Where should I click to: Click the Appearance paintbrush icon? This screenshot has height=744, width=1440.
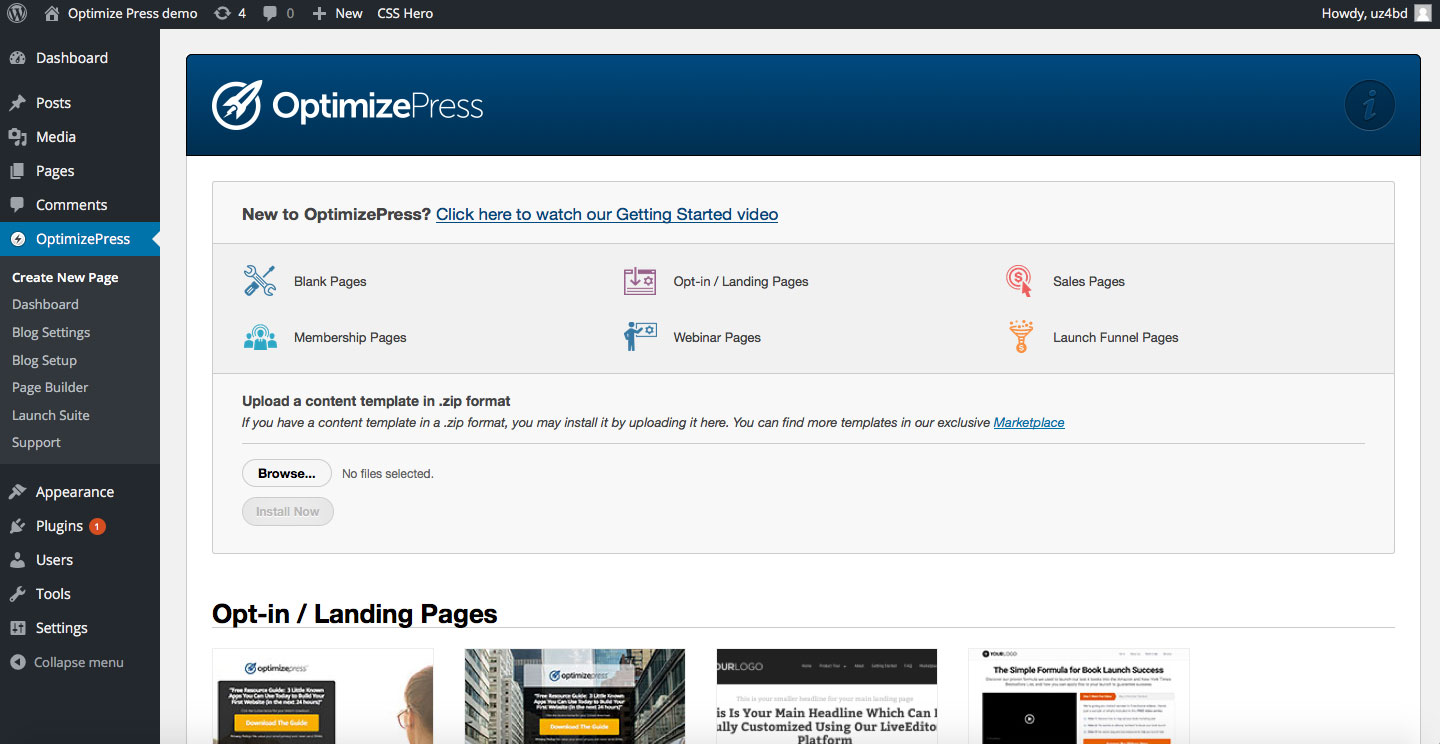(x=17, y=492)
